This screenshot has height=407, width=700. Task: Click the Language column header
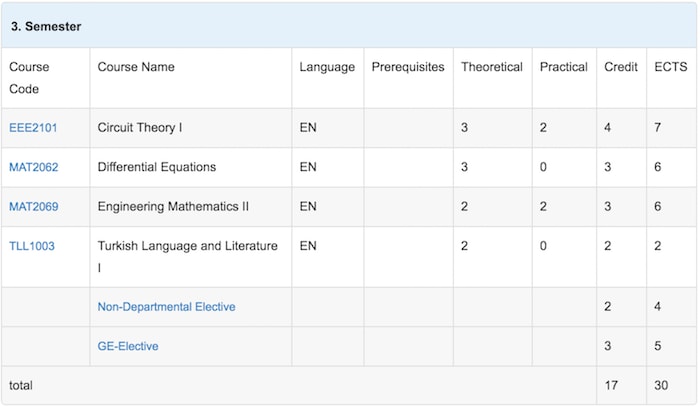click(327, 67)
